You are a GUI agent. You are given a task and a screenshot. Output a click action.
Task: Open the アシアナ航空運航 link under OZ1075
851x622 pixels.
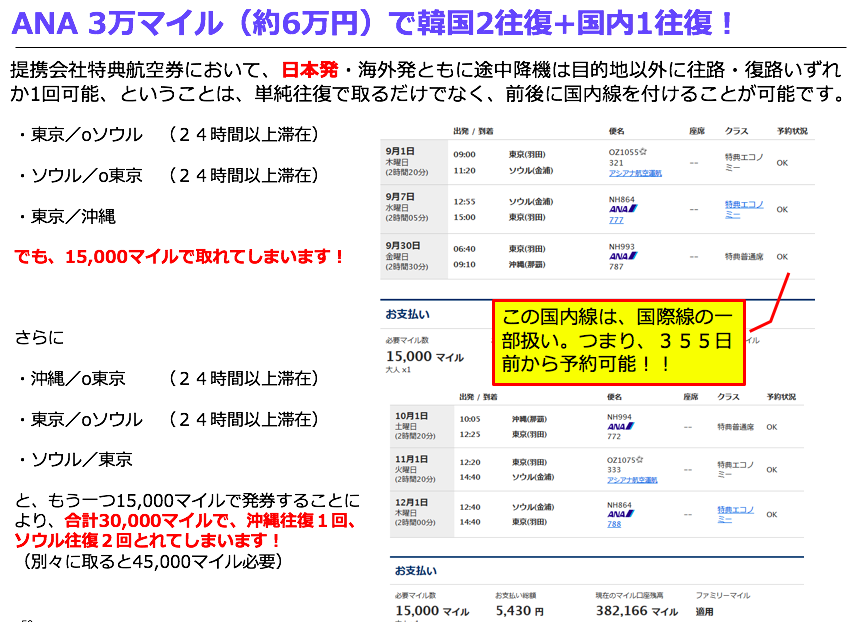(632, 480)
